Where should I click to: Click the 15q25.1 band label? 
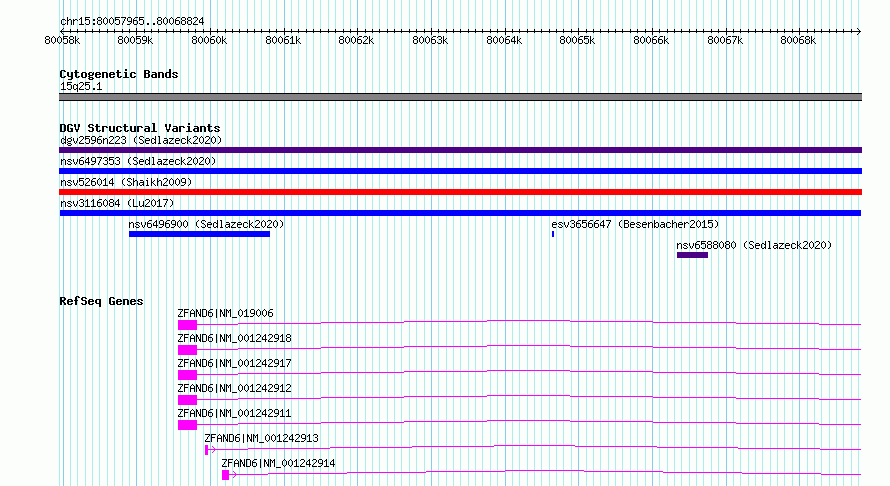(x=81, y=86)
